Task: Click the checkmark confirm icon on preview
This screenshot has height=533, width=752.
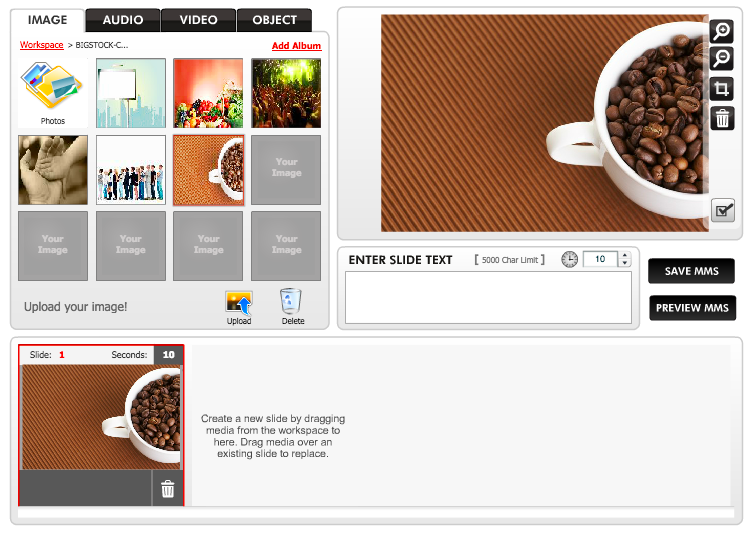Action: (x=723, y=210)
